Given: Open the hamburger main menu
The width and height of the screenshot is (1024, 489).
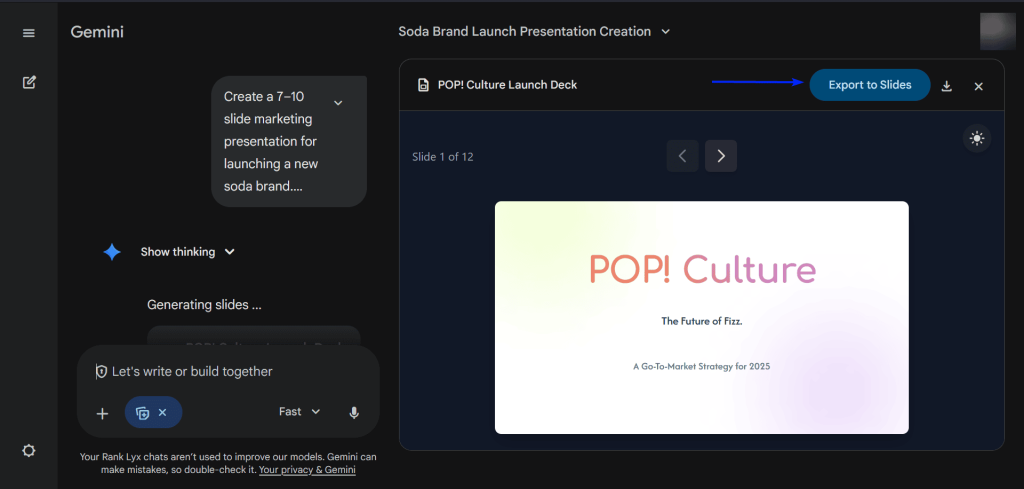Looking at the screenshot, I should click(28, 33).
